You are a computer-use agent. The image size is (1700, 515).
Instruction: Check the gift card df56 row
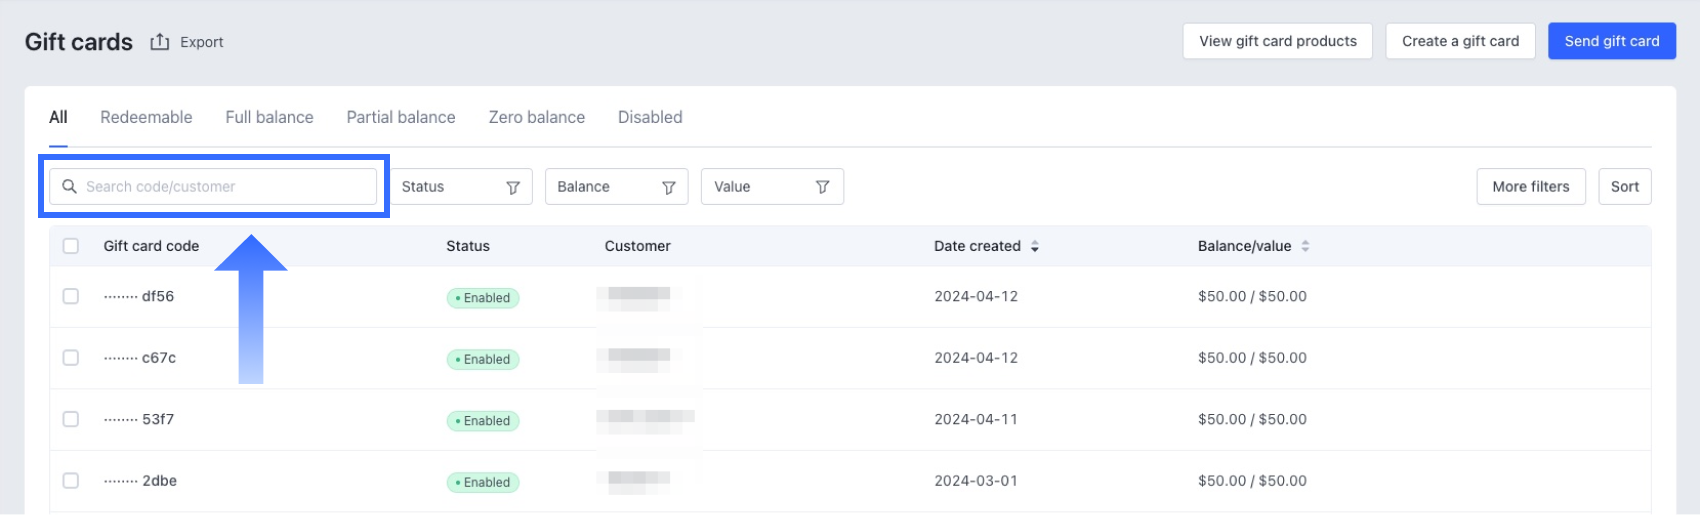point(71,296)
